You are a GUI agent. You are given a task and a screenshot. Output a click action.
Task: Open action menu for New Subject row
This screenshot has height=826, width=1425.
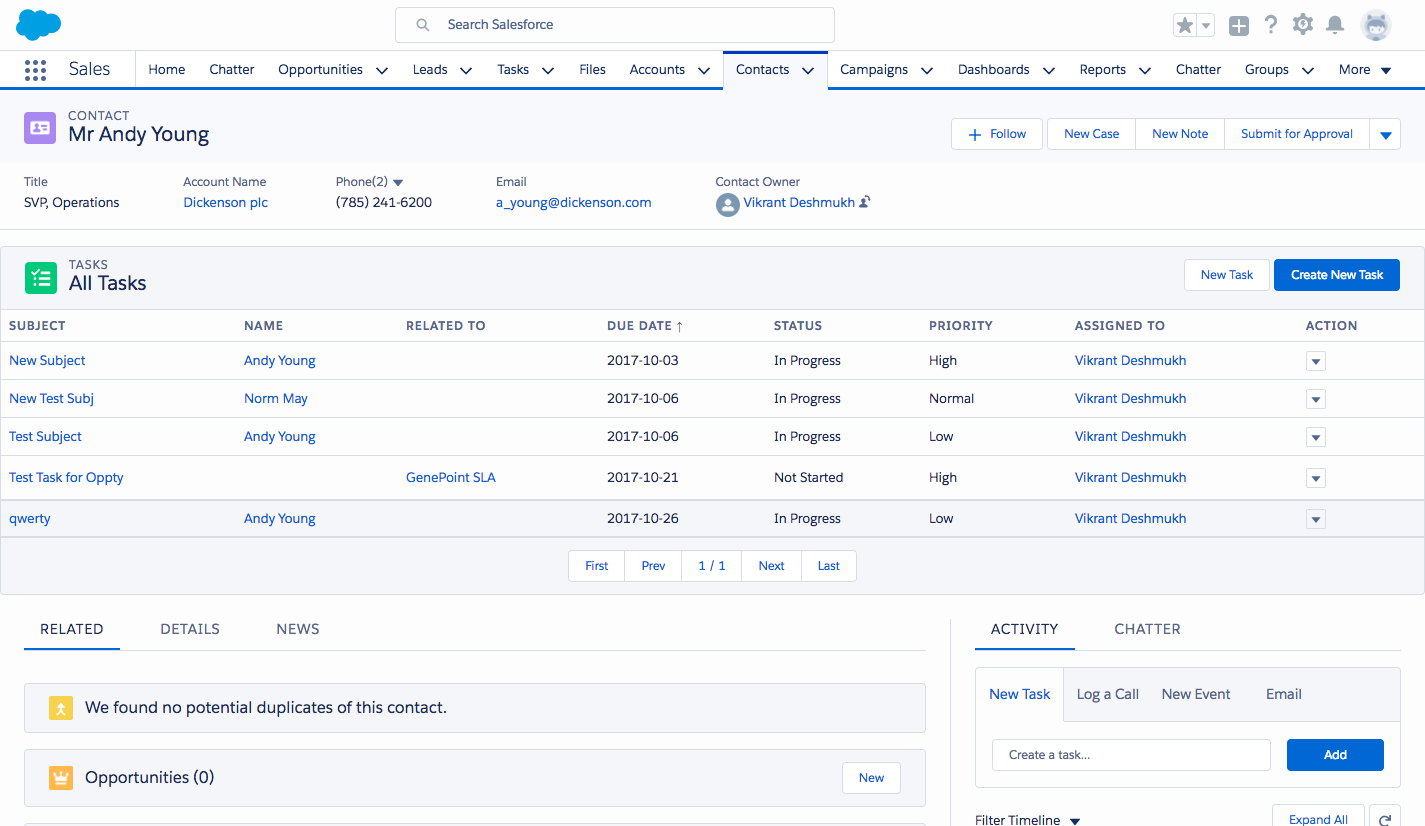1316,361
